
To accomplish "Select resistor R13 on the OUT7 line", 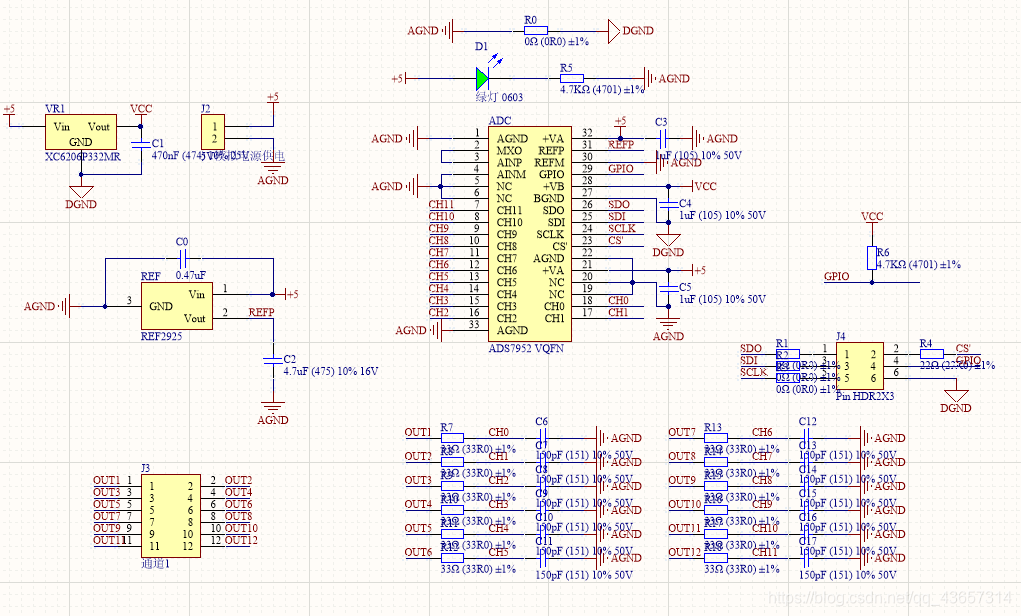I will [716, 438].
